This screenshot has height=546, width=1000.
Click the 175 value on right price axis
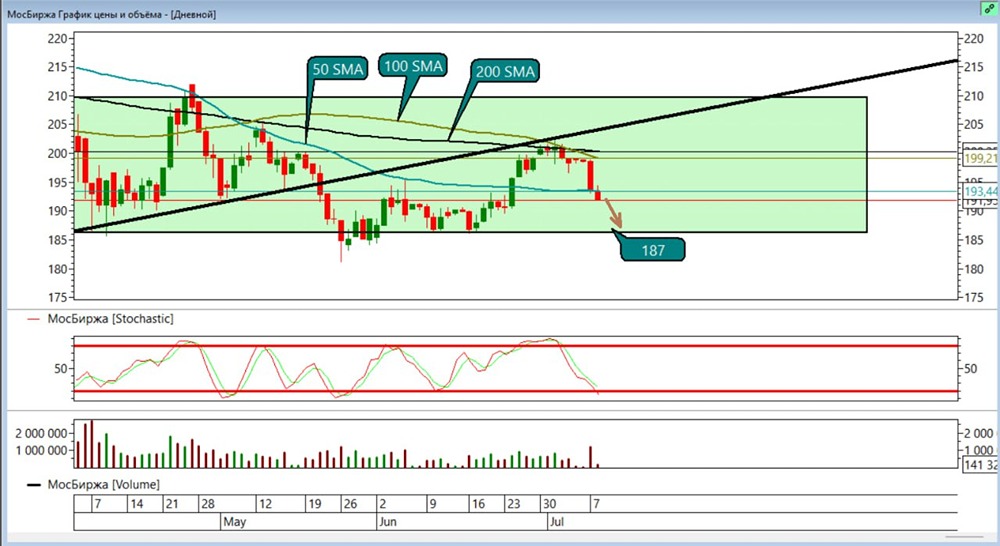pyautogui.click(x=974, y=297)
